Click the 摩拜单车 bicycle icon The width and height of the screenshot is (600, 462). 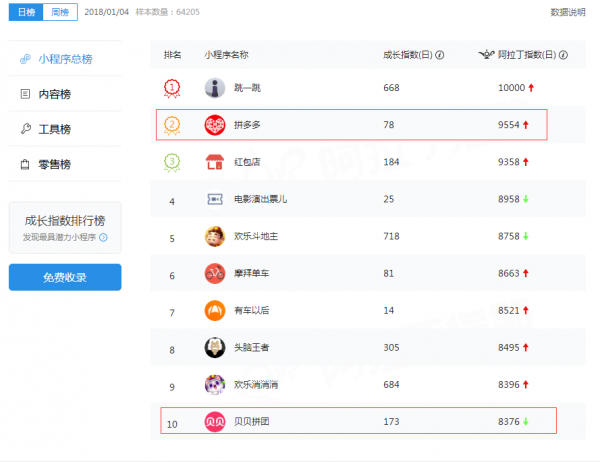coord(215,273)
